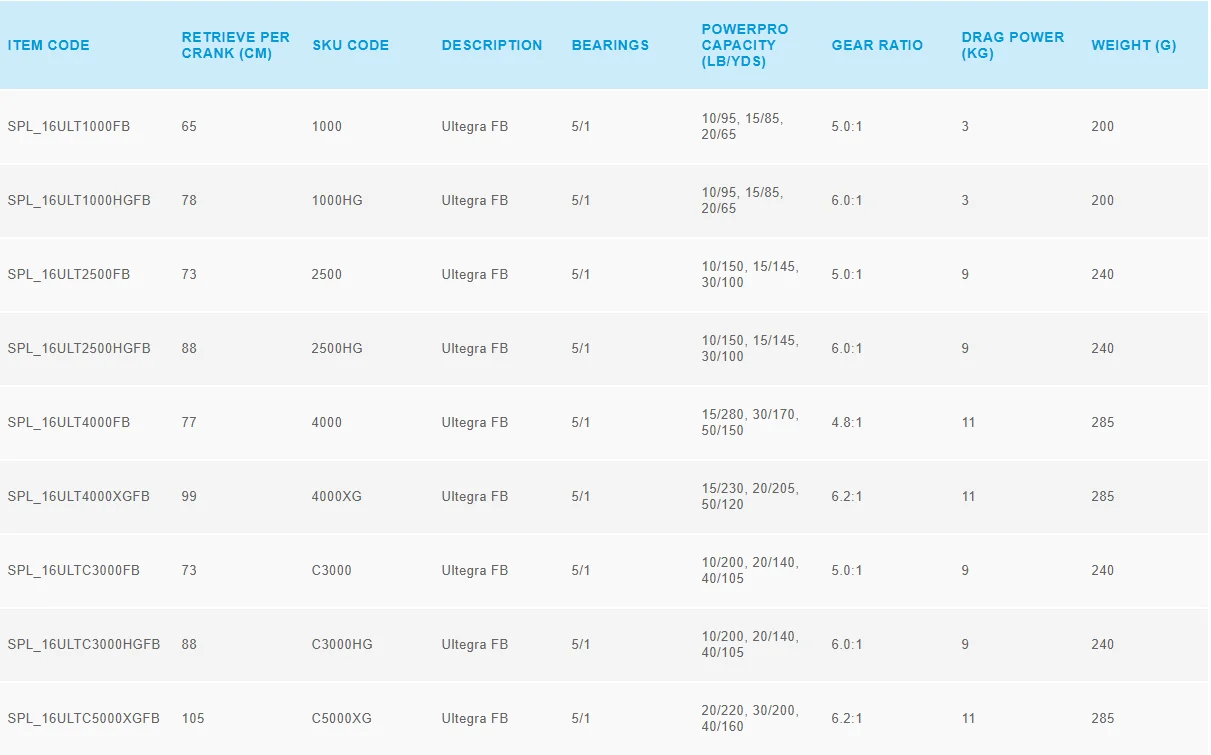The image size is (1211, 755).
Task: Click gear ratio 6.2:1 in 4000XG row
Action: (847, 496)
